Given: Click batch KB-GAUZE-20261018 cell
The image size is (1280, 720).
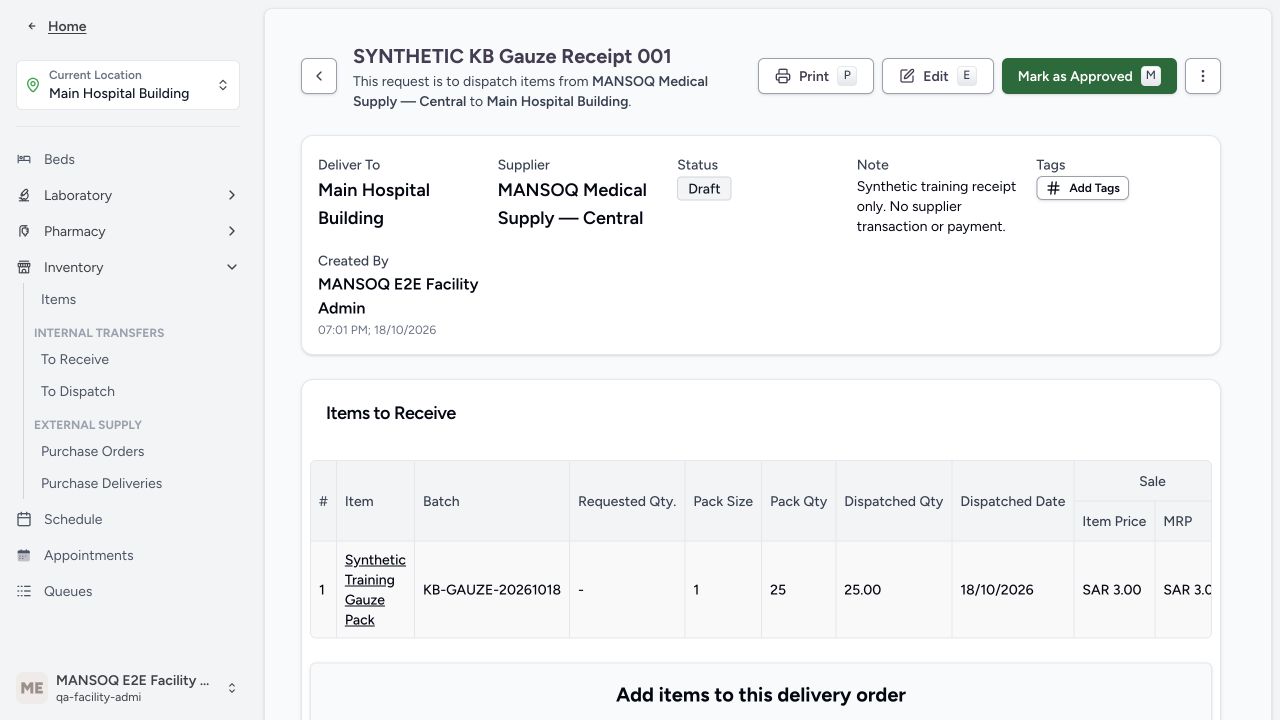Looking at the screenshot, I should coord(492,590).
